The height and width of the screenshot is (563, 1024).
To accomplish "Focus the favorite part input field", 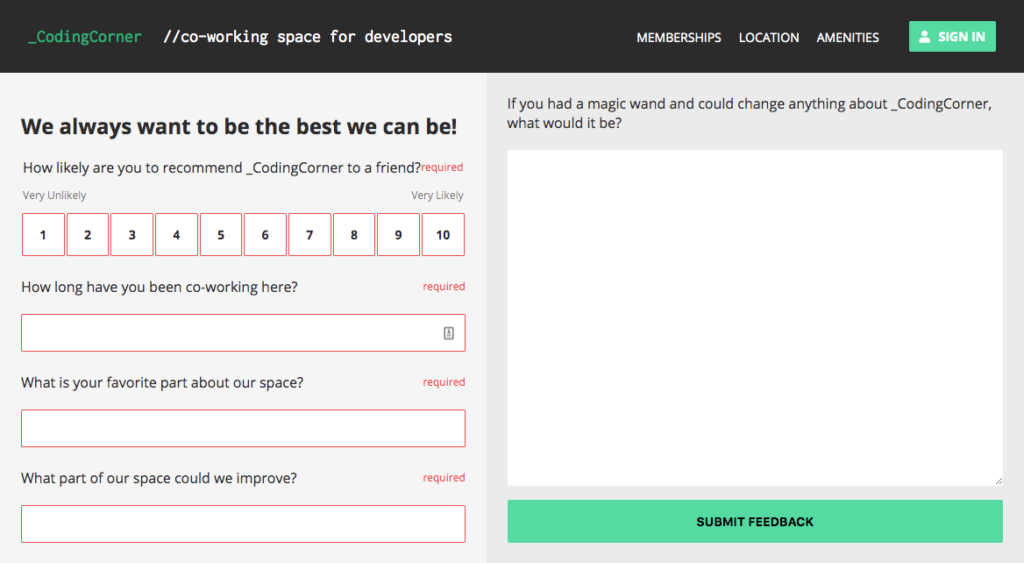I will 243,428.
